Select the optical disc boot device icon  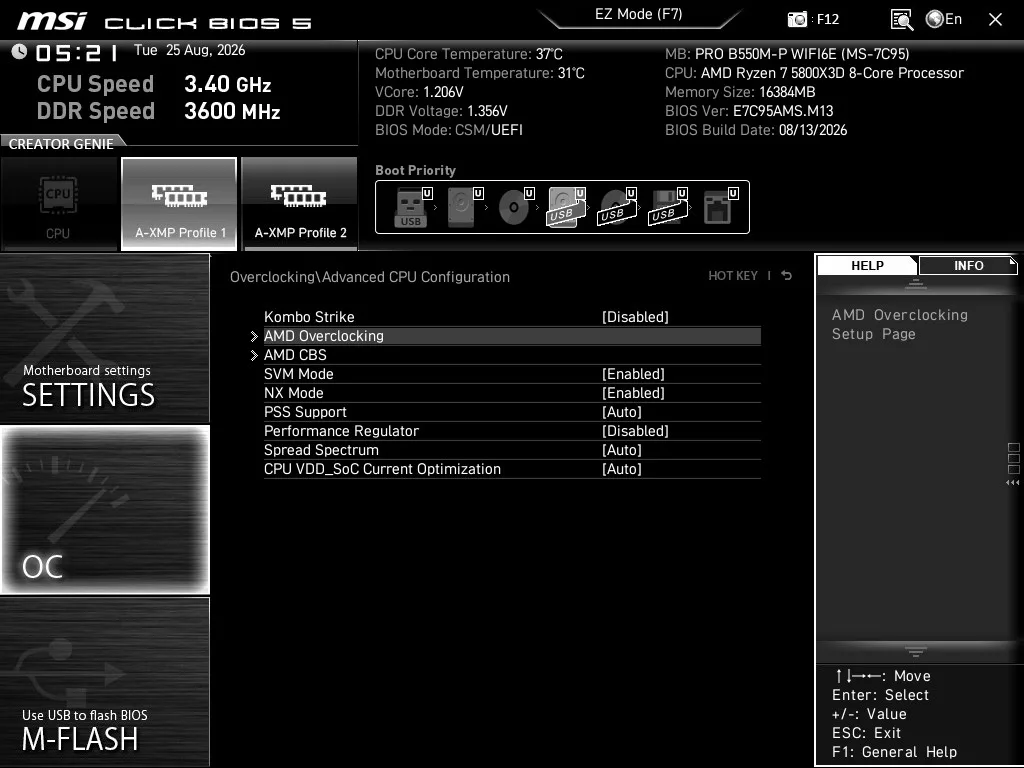click(515, 207)
